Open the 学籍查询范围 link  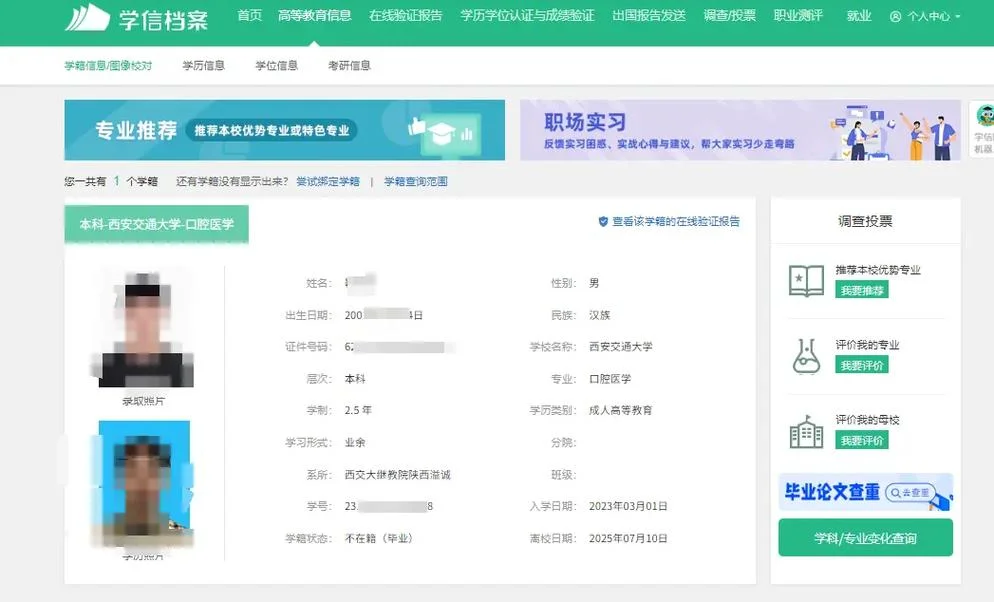pos(416,181)
